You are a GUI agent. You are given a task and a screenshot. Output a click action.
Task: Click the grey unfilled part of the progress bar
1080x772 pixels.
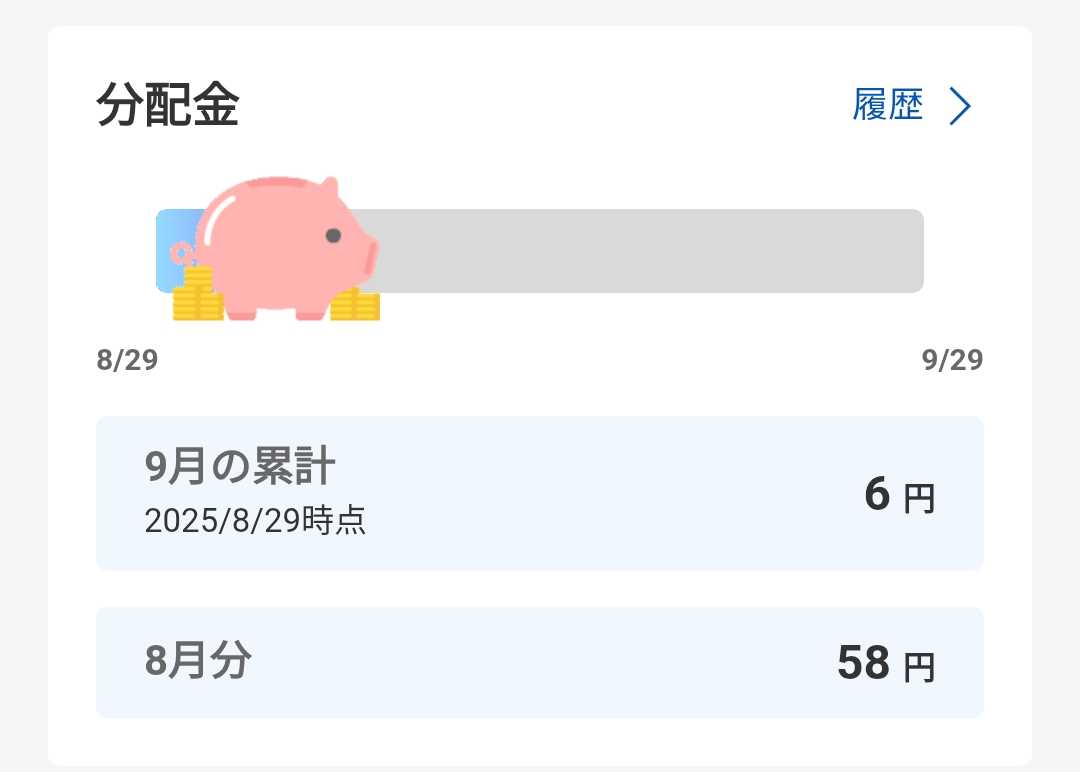pos(650,251)
